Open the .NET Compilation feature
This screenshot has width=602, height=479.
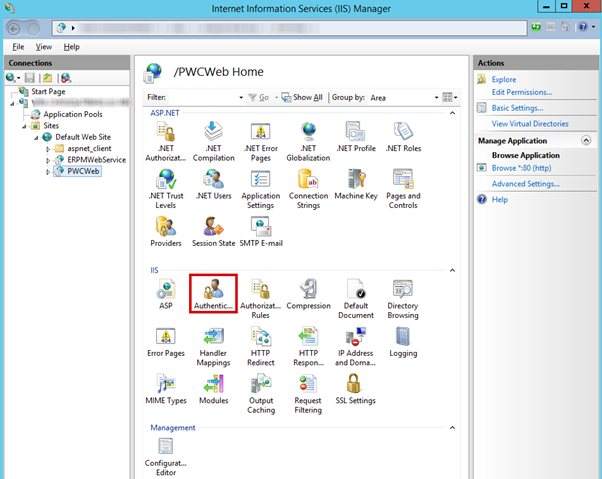(213, 142)
